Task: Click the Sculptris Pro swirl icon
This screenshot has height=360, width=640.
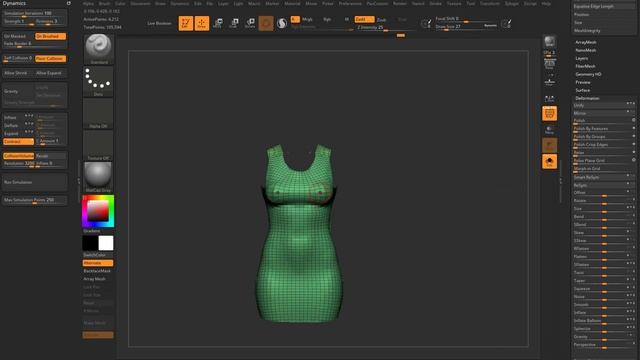Action: point(282,23)
